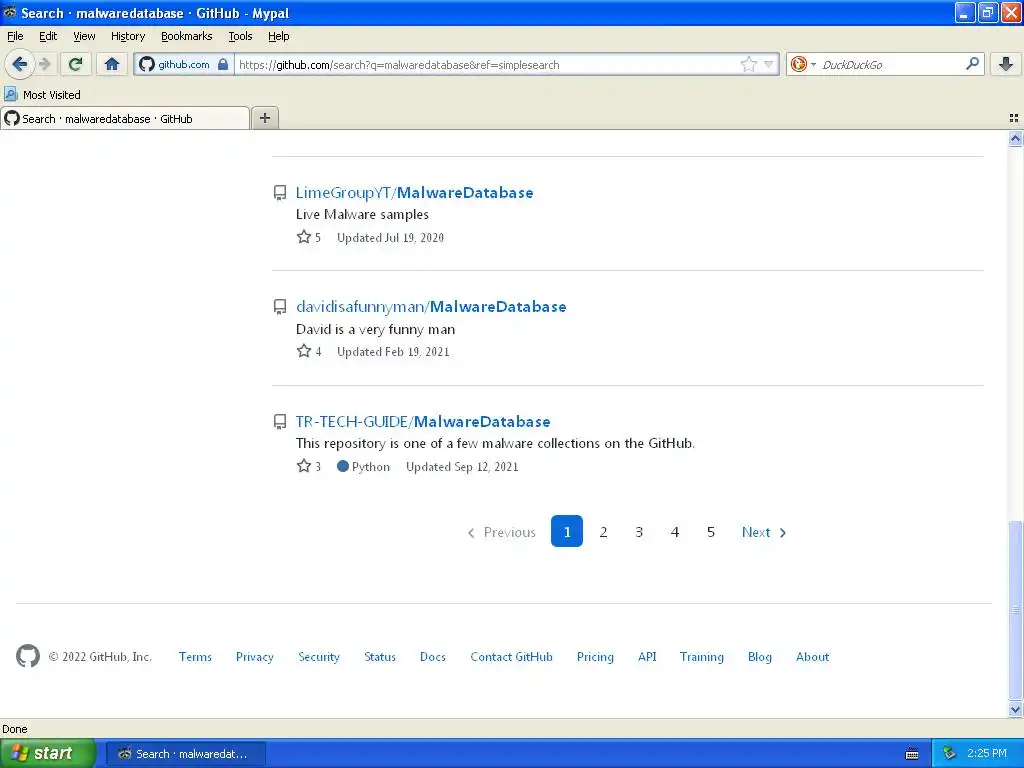This screenshot has width=1024, height=768.
Task: Click the repo icon beside davidisafunnyman
Action: (280, 307)
